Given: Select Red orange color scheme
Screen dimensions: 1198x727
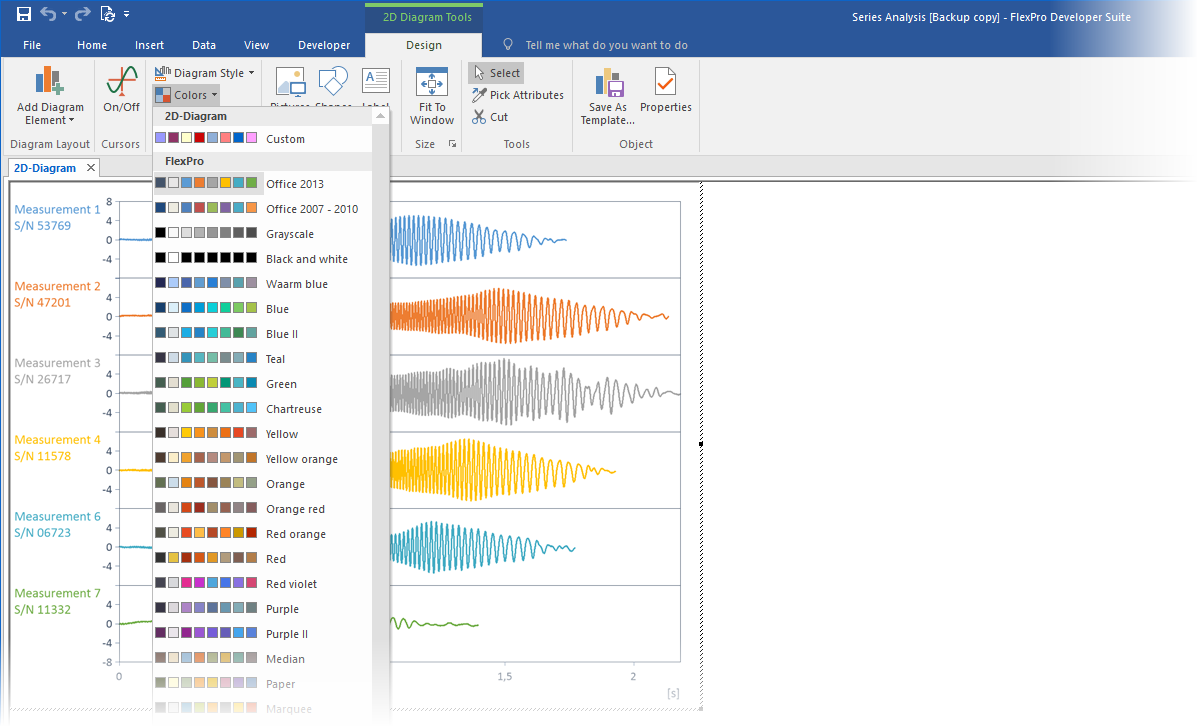Looking at the screenshot, I should tap(263, 534).
